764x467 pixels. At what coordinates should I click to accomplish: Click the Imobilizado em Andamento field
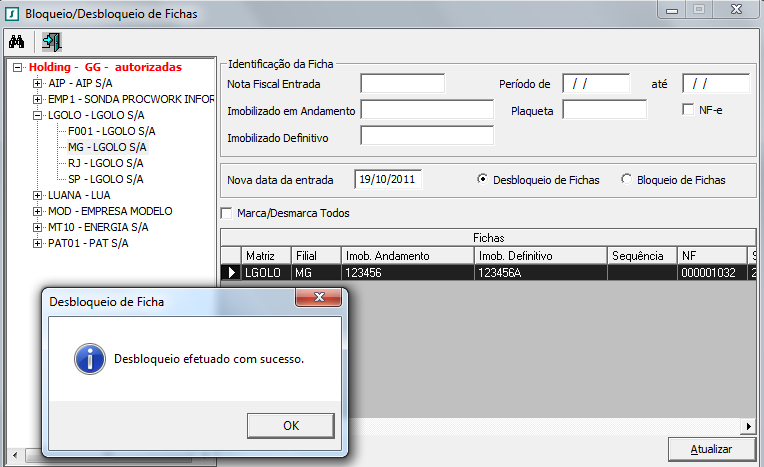[427, 110]
